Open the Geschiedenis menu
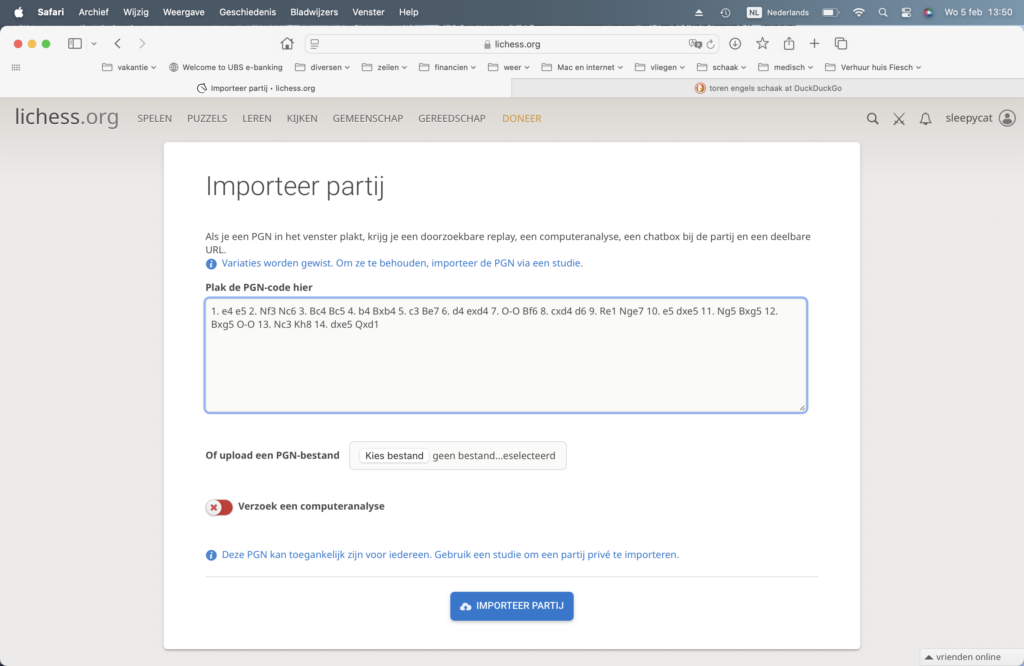This screenshot has height=666, width=1024. [x=248, y=12]
